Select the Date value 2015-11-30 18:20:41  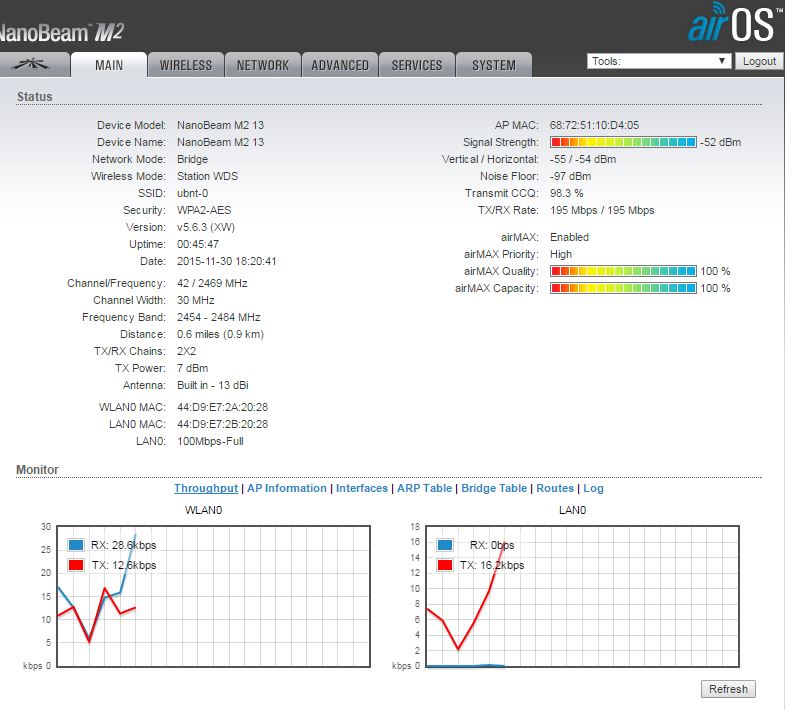click(226, 261)
